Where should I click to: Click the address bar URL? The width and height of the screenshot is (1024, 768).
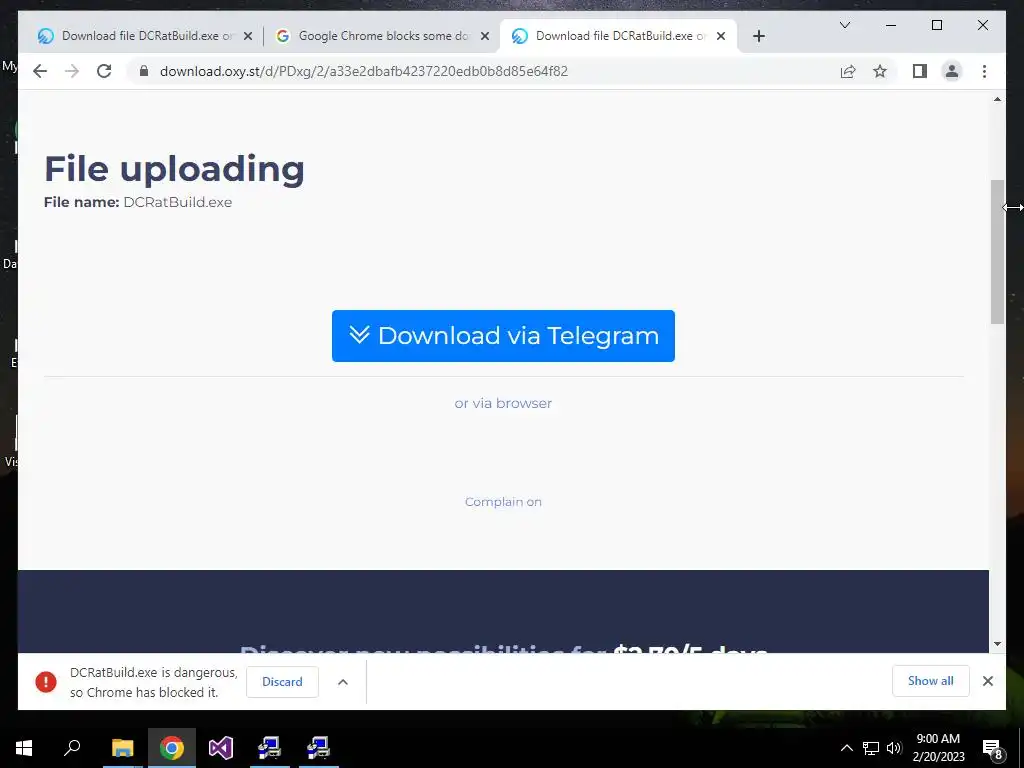[364, 71]
